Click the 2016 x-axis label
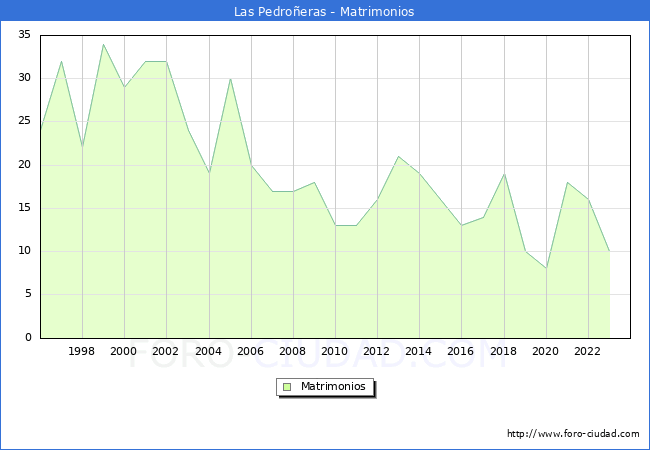 click(x=461, y=352)
